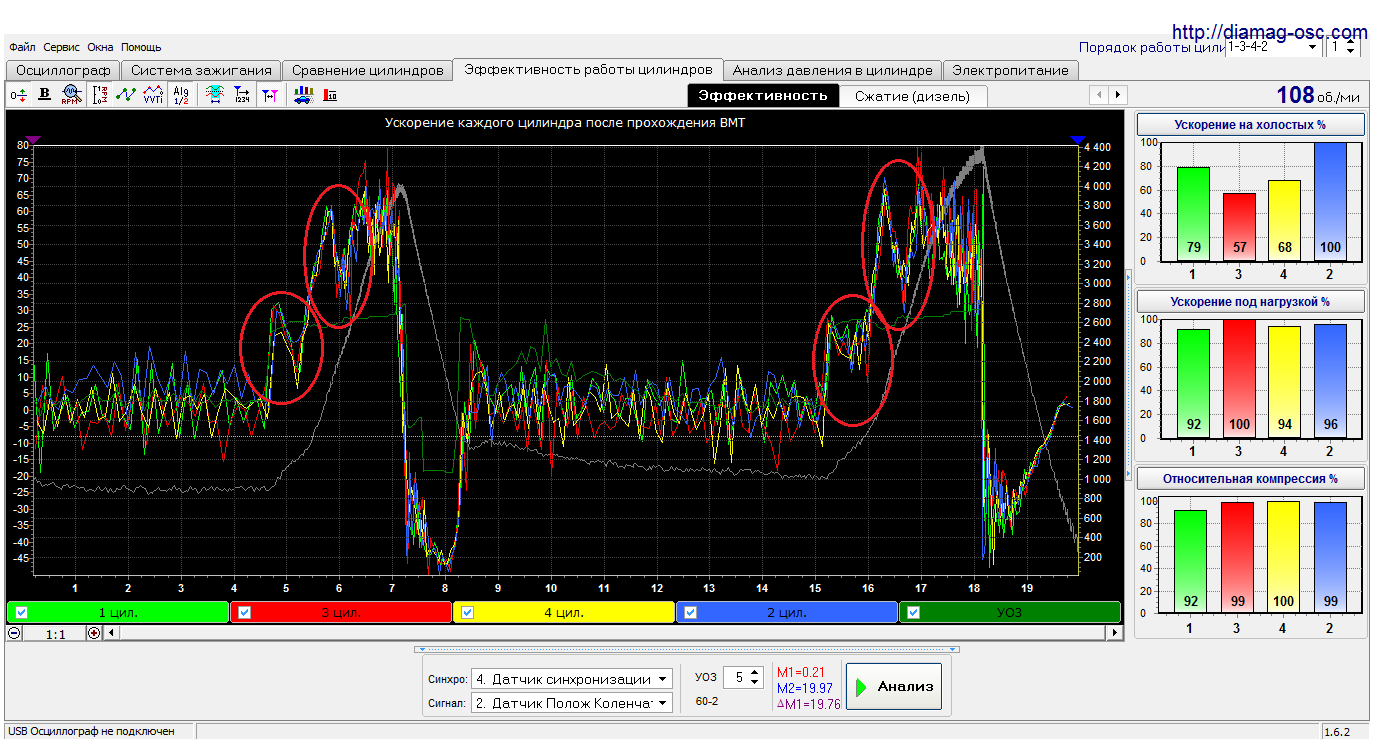Click the Относительная компрессия % header
The width and height of the screenshot is (1382, 744).
(x=1251, y=478)
